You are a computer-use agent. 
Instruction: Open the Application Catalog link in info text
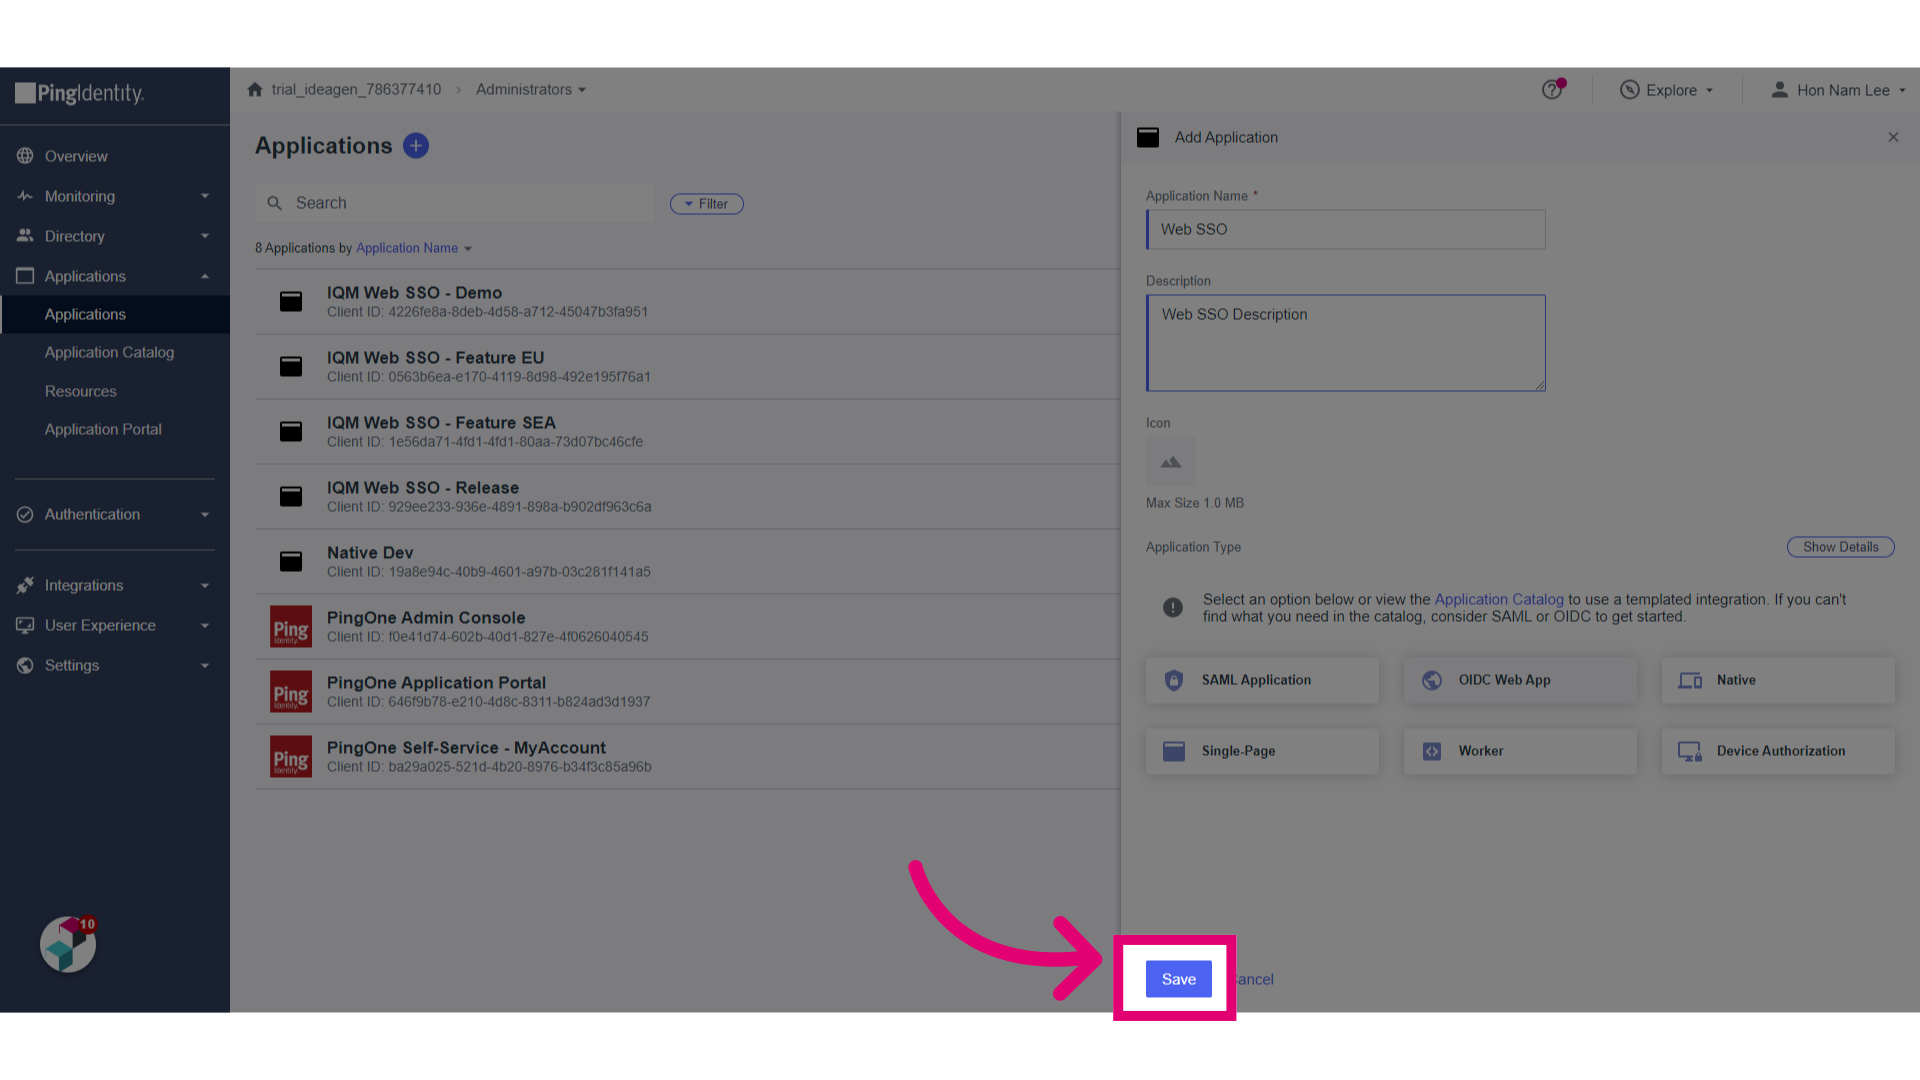coord(1499,599)
